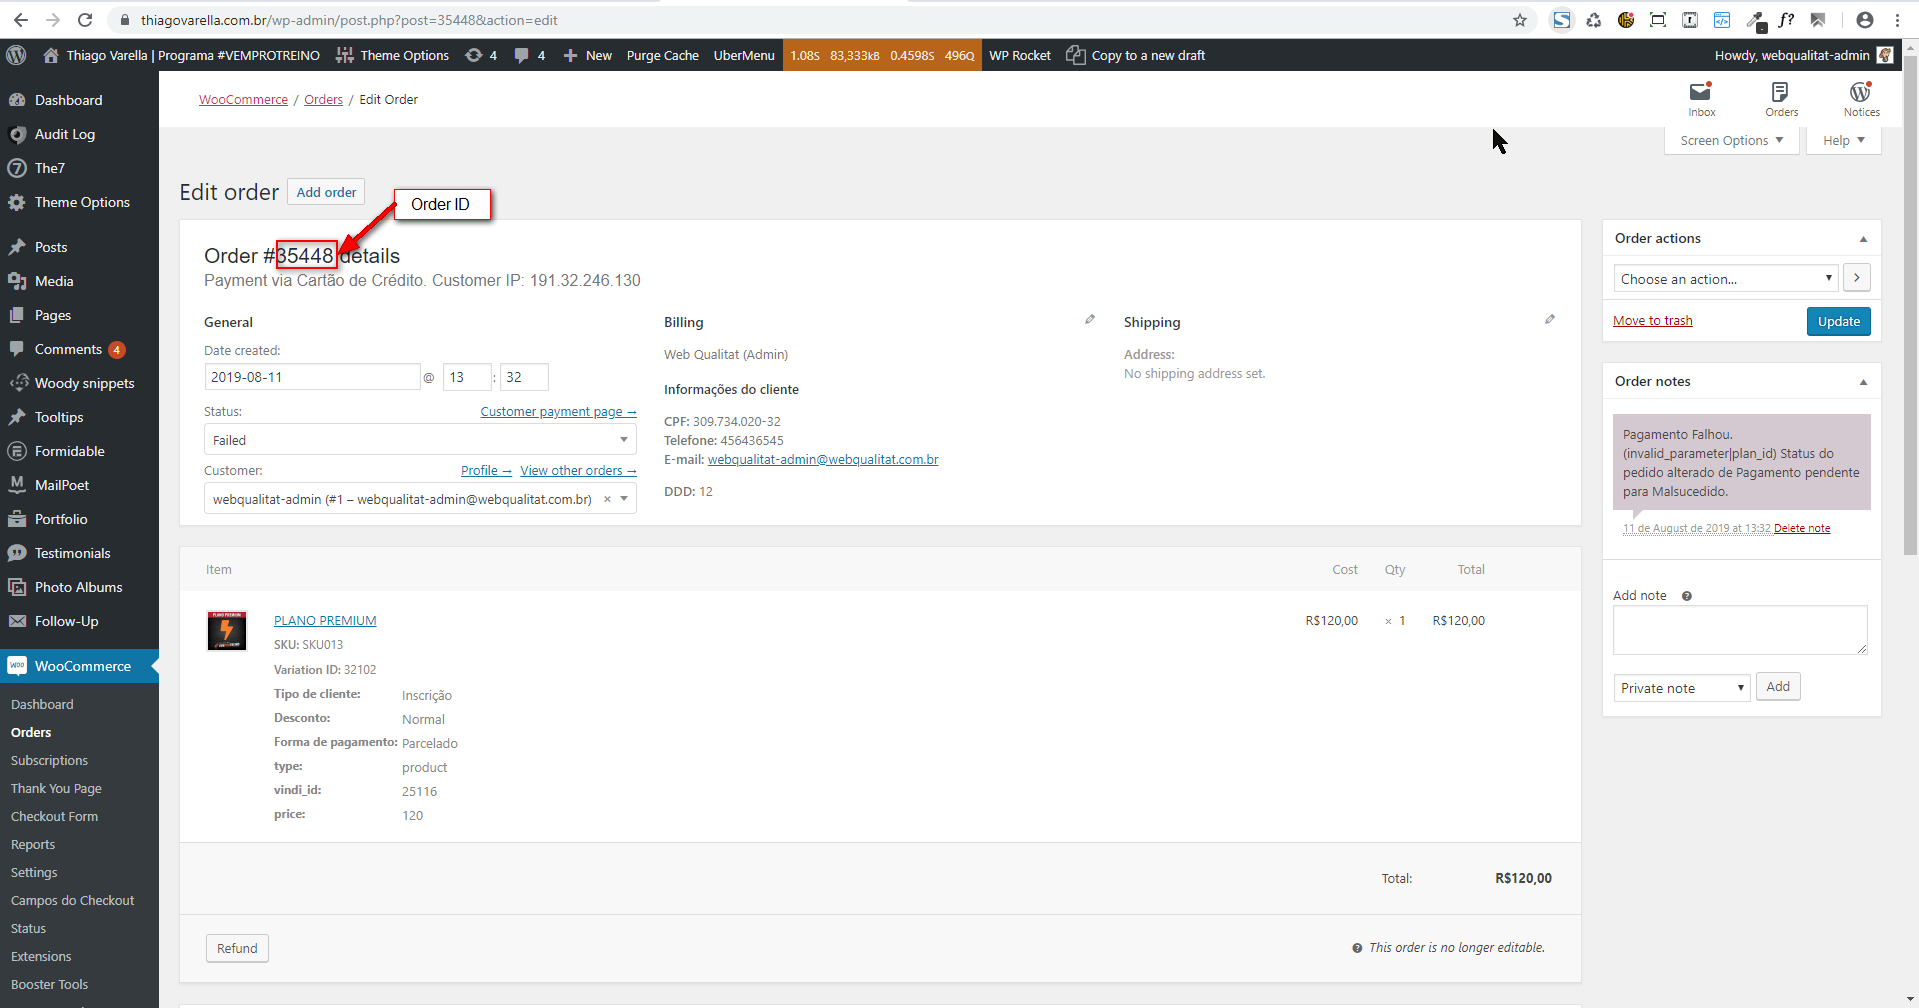Go back in browser history
The width and height of the screenshot is (1919, 1008).
coord(21,20)
